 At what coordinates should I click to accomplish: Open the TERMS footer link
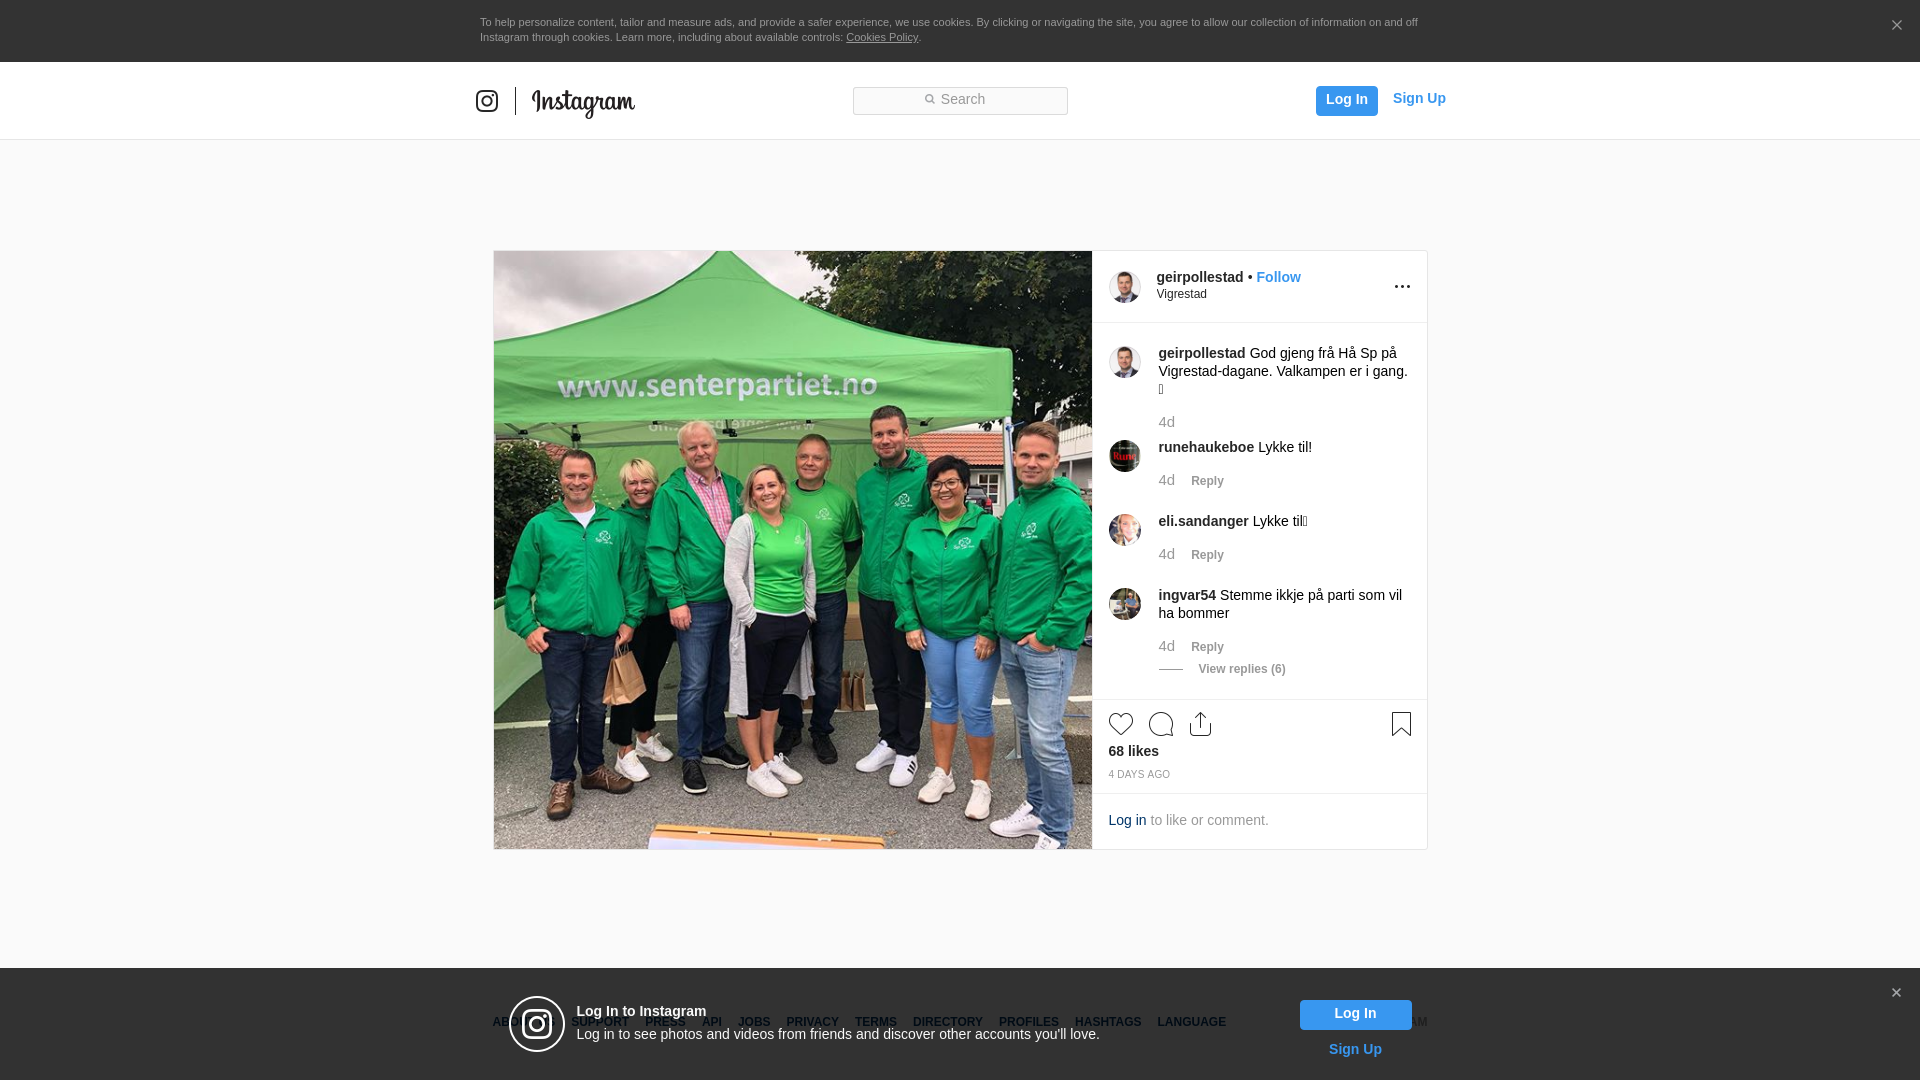point(876,1022)
